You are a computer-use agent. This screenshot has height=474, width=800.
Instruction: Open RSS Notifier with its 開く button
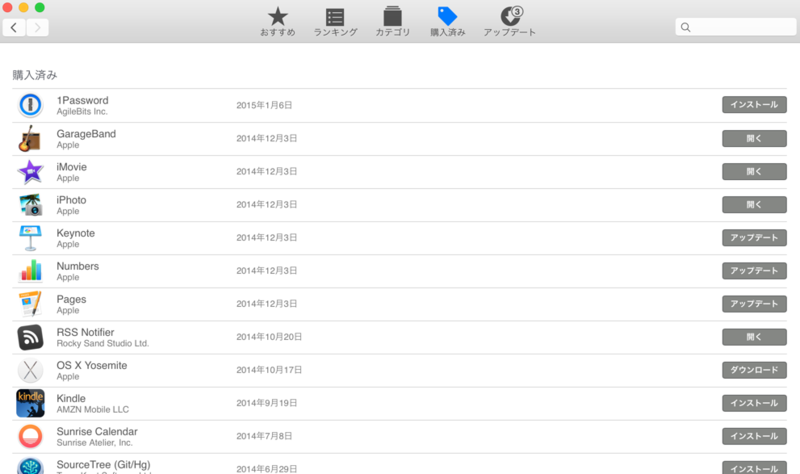(x=754, y=337)
